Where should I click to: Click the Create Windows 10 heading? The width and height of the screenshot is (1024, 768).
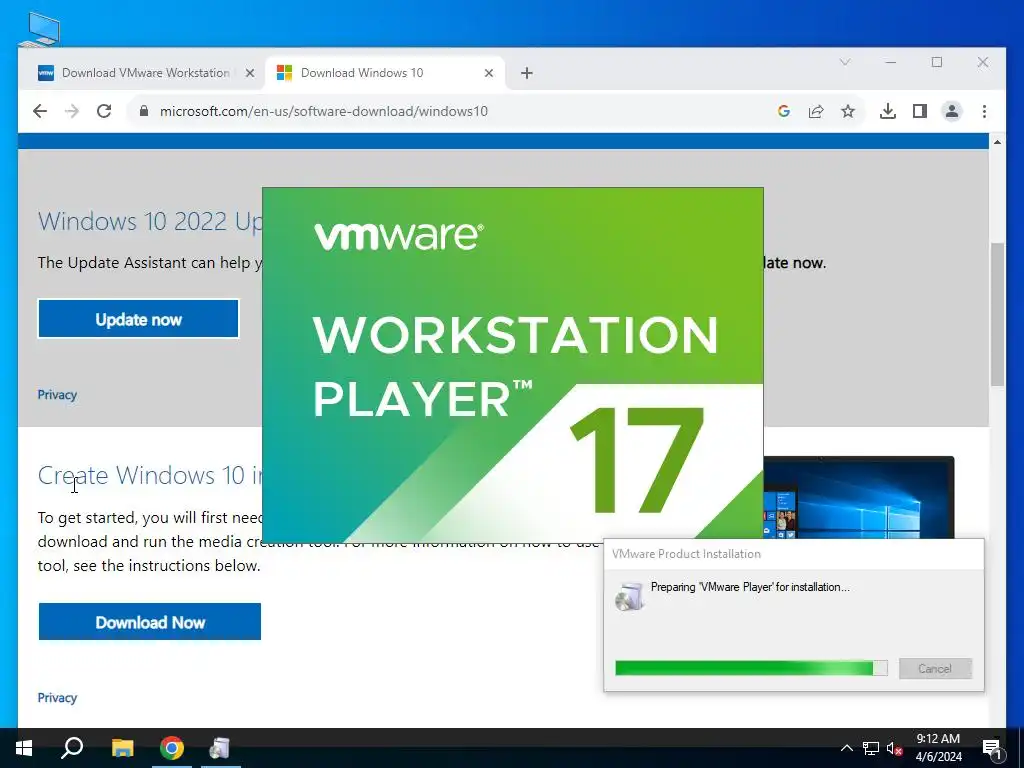150,475
